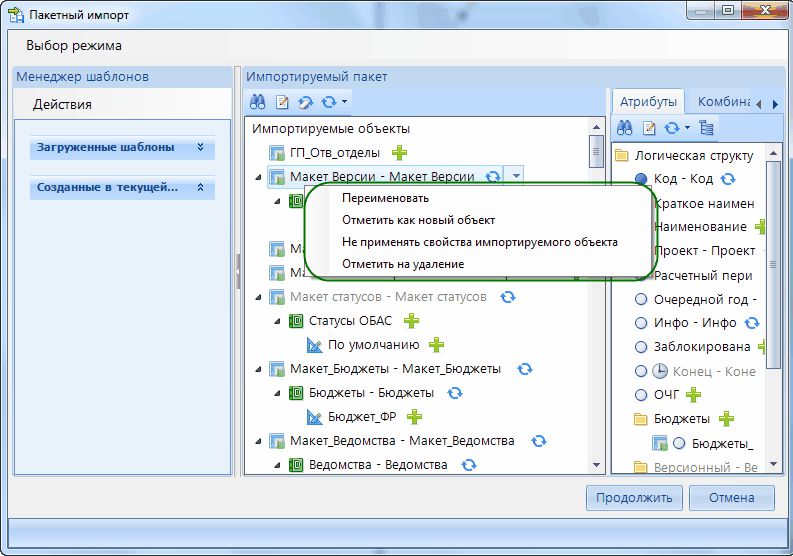This screenshot has height=556, width=793.
Task: Select the Инфо - Инфо radio circle
Action: (641, 323)
